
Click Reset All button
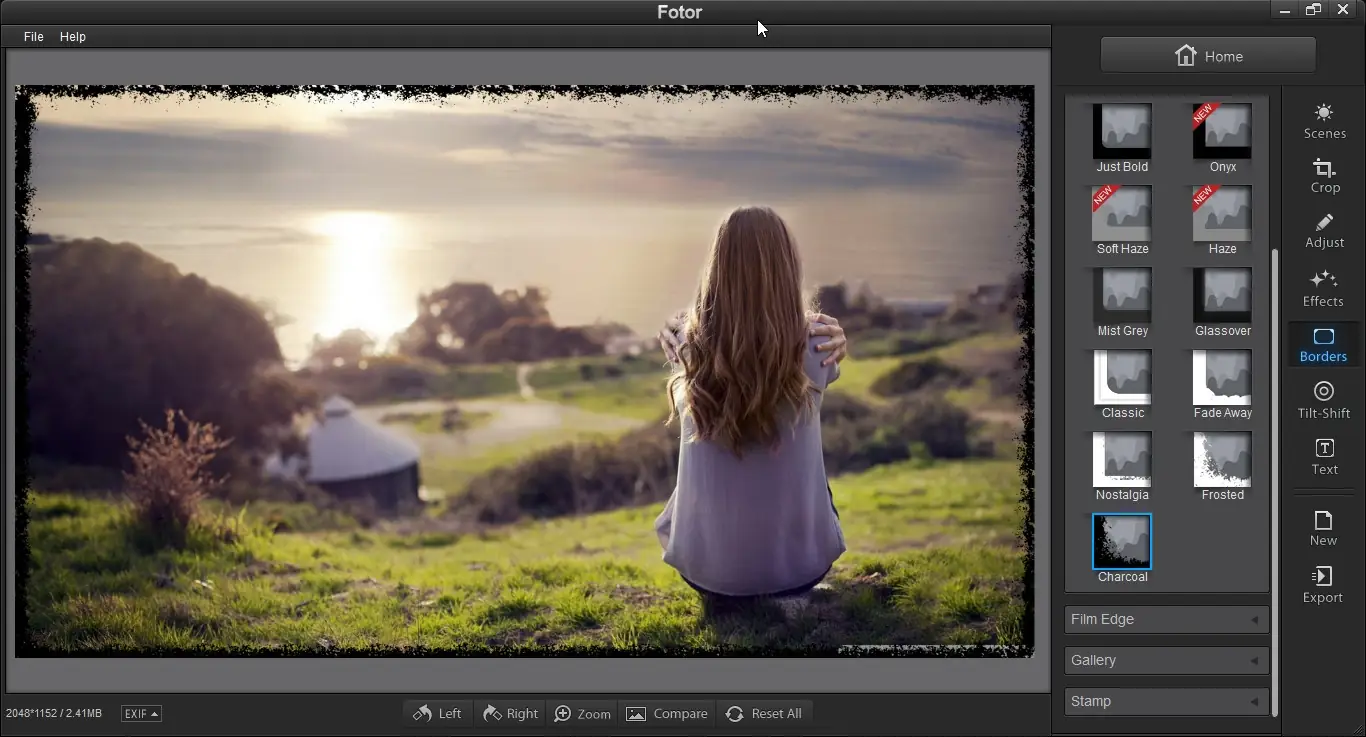[764, 713]
